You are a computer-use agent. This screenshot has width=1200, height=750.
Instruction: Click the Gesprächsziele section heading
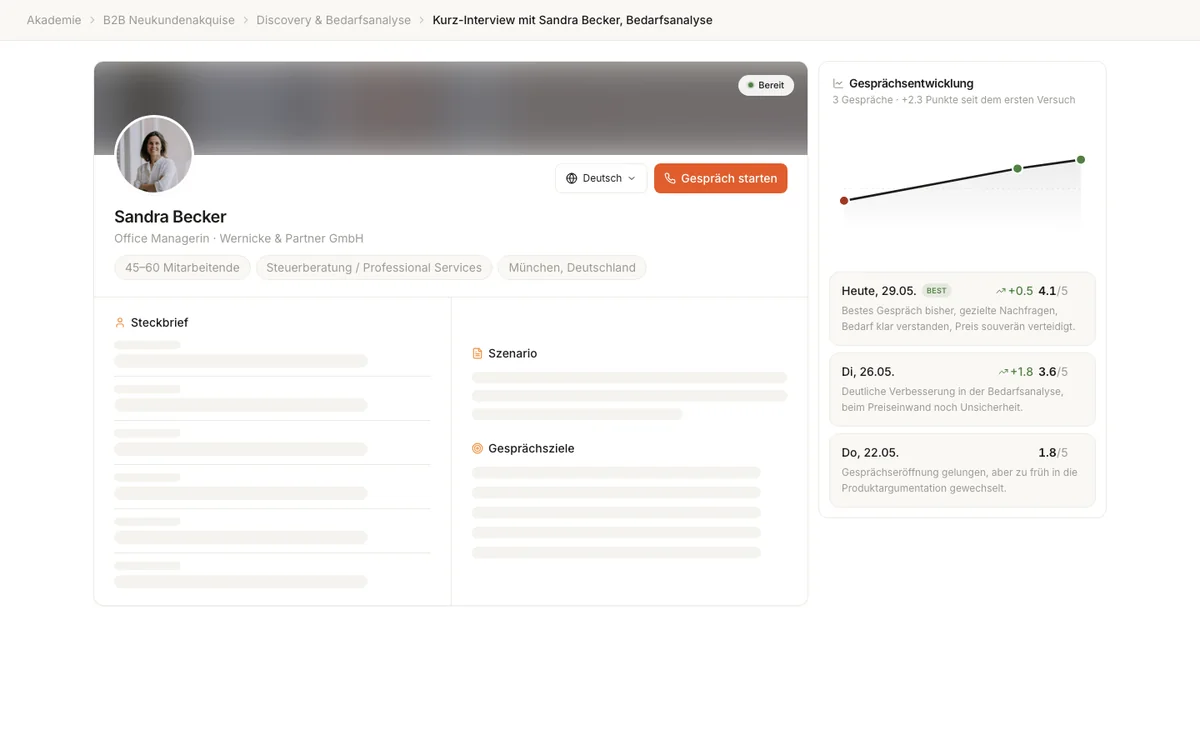click(x=531, y=449)
